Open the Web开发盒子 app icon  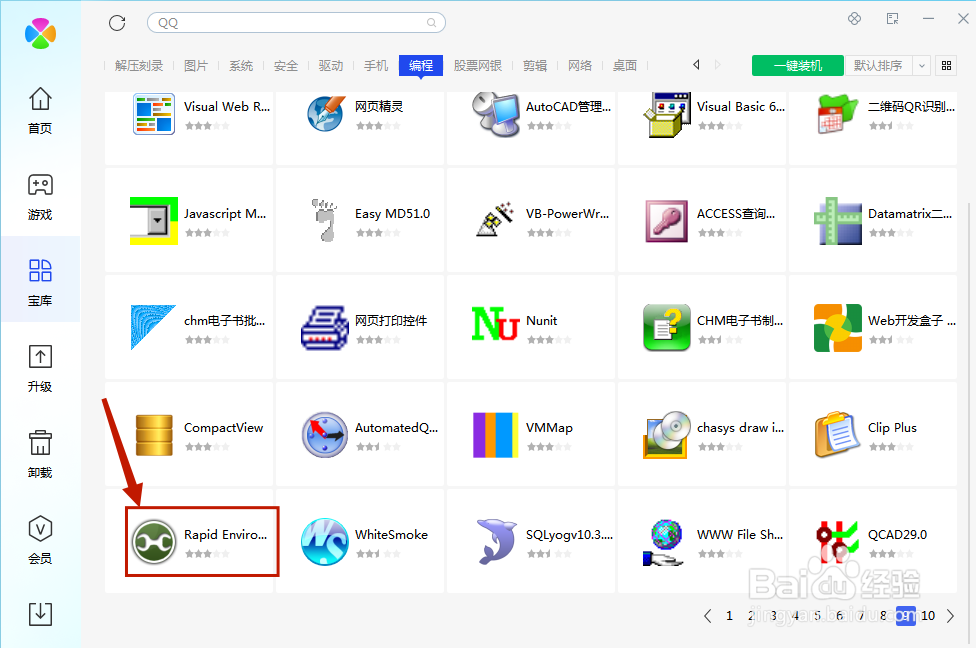click(838, 328)
